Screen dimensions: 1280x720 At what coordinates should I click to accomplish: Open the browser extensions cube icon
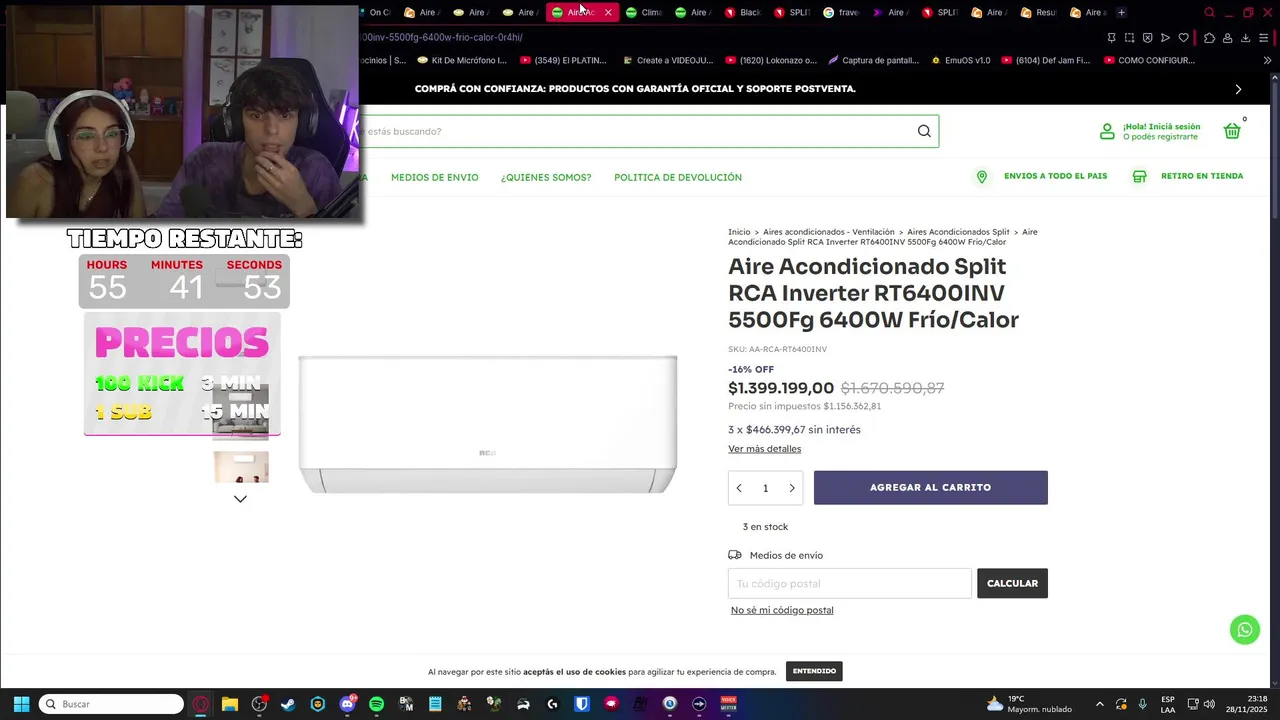coord(1209,38)
